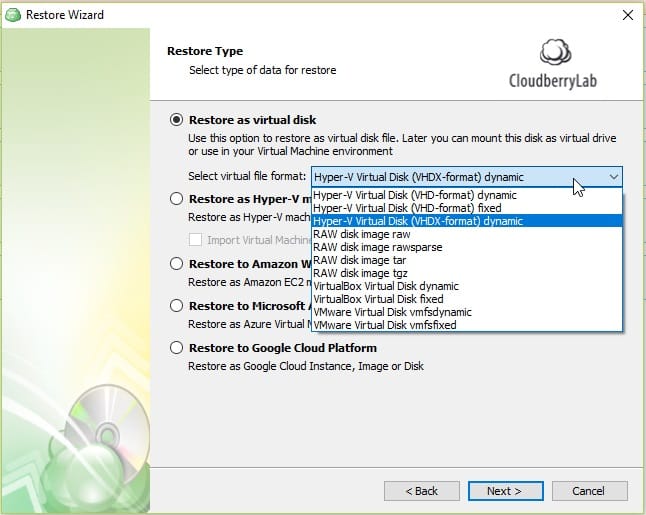Choose VirtualBox Virtual Disk fixed
This screenshot has height=515, width=646.
467,299
